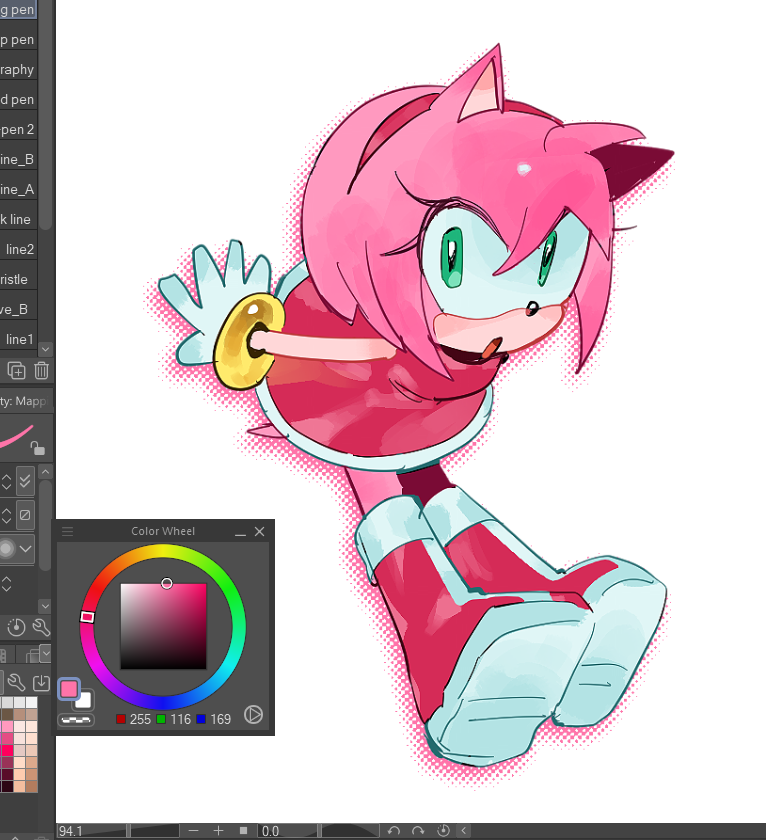
Task: Open the opacity dynamics slashed-square button
Action: point(25,515)
